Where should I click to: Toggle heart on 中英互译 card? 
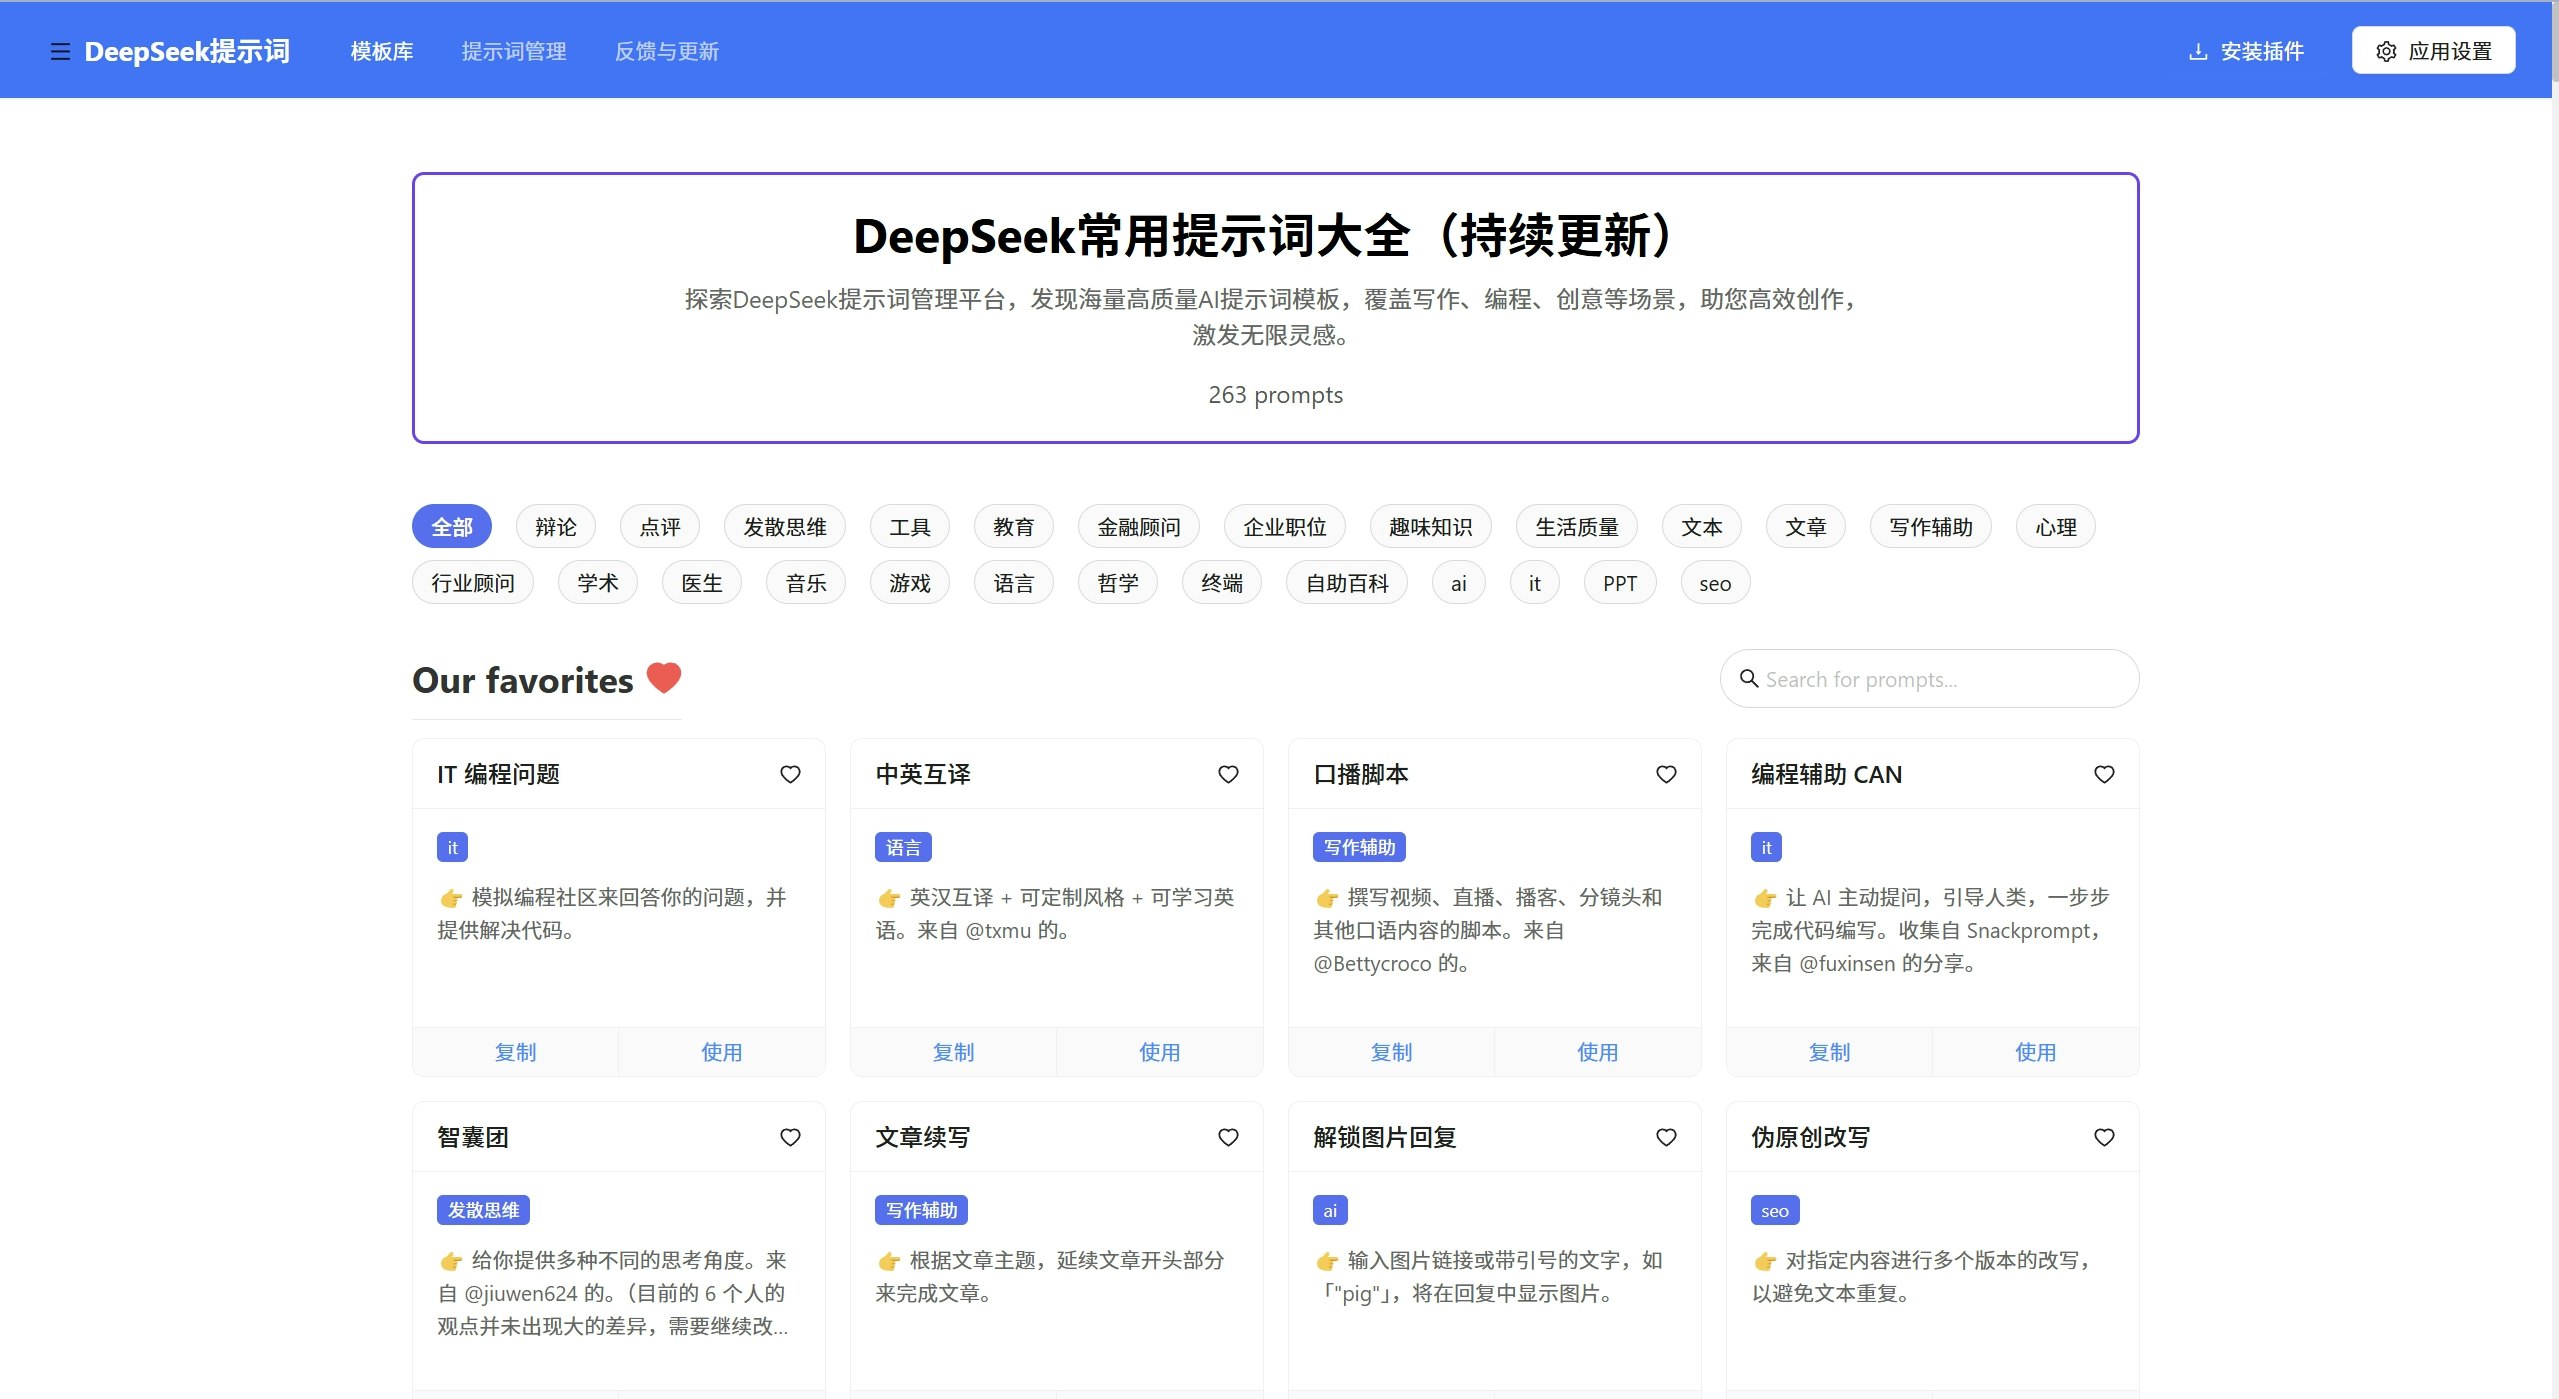[1228, 774]
